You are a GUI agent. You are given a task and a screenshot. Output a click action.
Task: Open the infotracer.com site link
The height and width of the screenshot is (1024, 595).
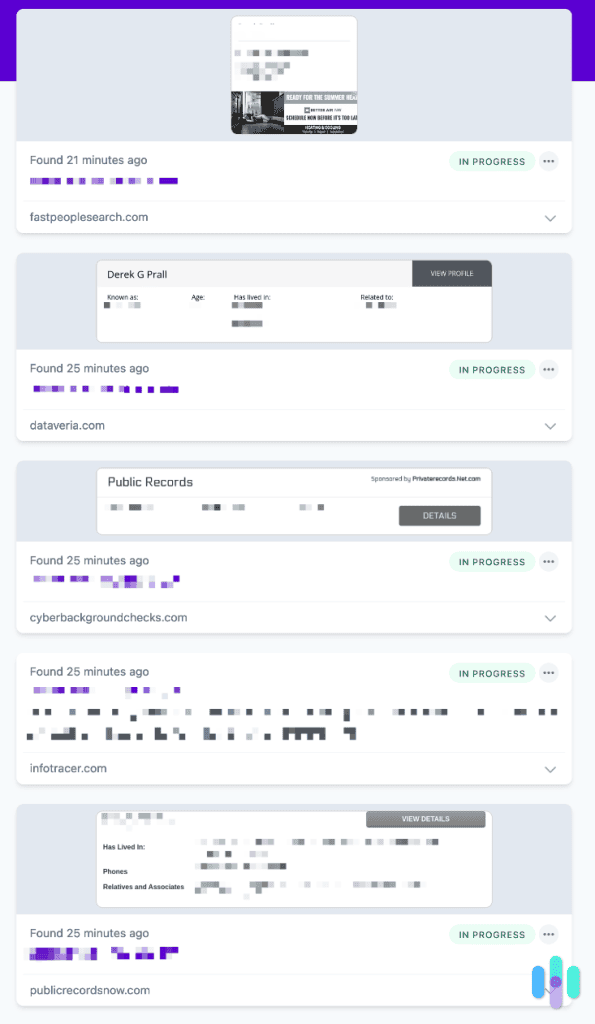point(67,769)
